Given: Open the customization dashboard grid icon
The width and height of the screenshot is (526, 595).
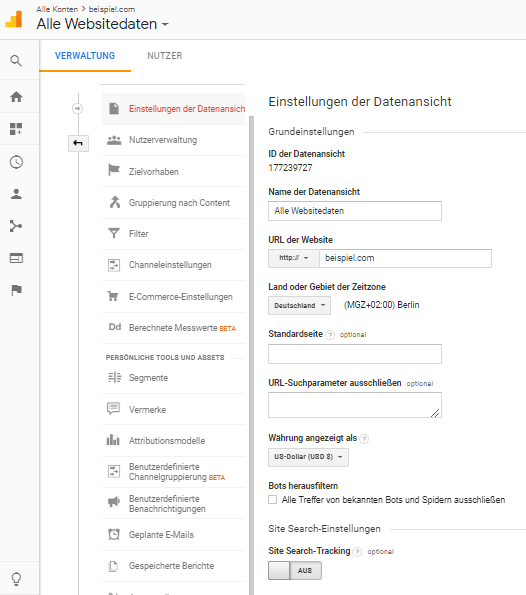Looking at the screenshot, I should tap(16, 129).
